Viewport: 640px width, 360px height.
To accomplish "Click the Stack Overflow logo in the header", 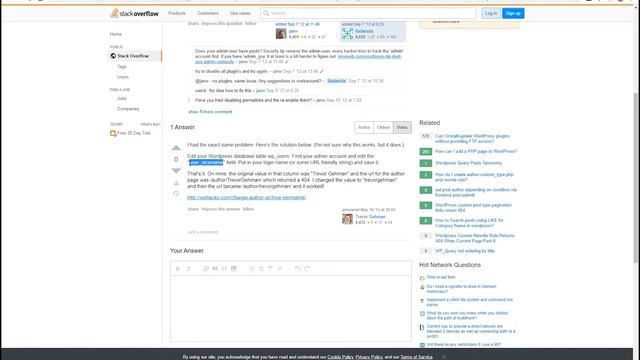I will coord(134,13).
